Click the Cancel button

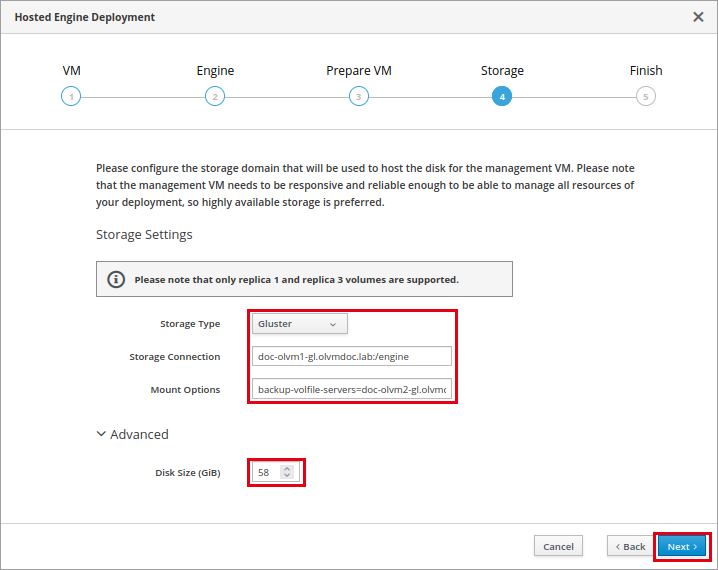558,546
